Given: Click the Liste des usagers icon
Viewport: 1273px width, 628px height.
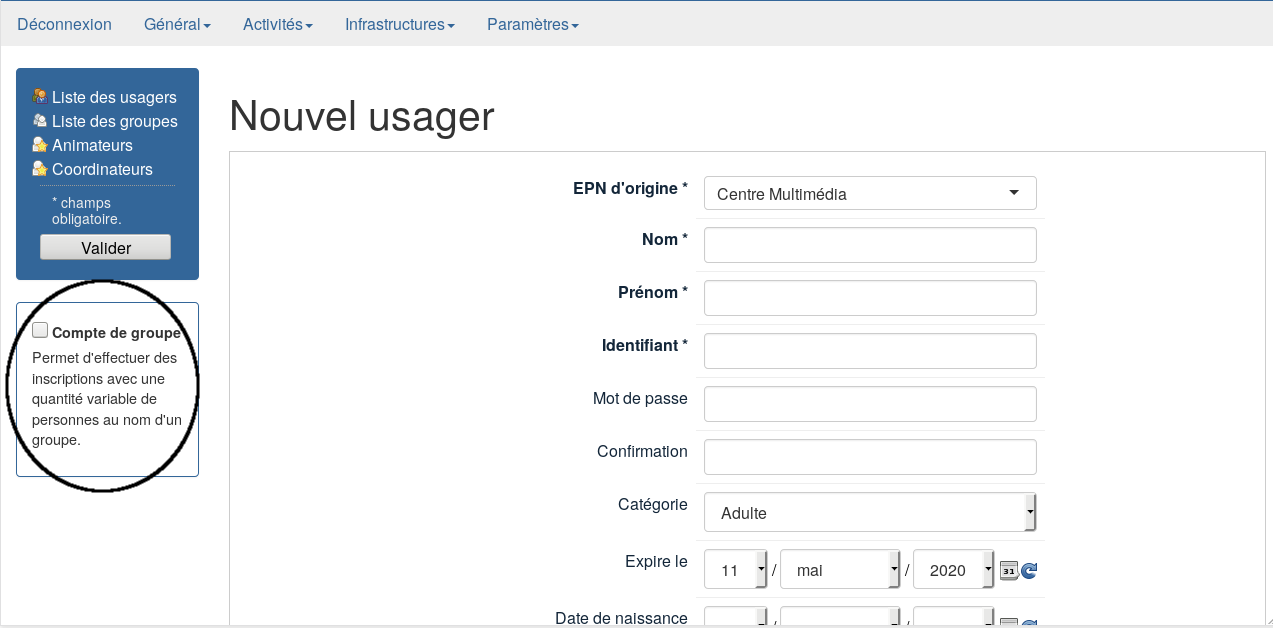Looking at the screenshot, I should coord(40,97).
